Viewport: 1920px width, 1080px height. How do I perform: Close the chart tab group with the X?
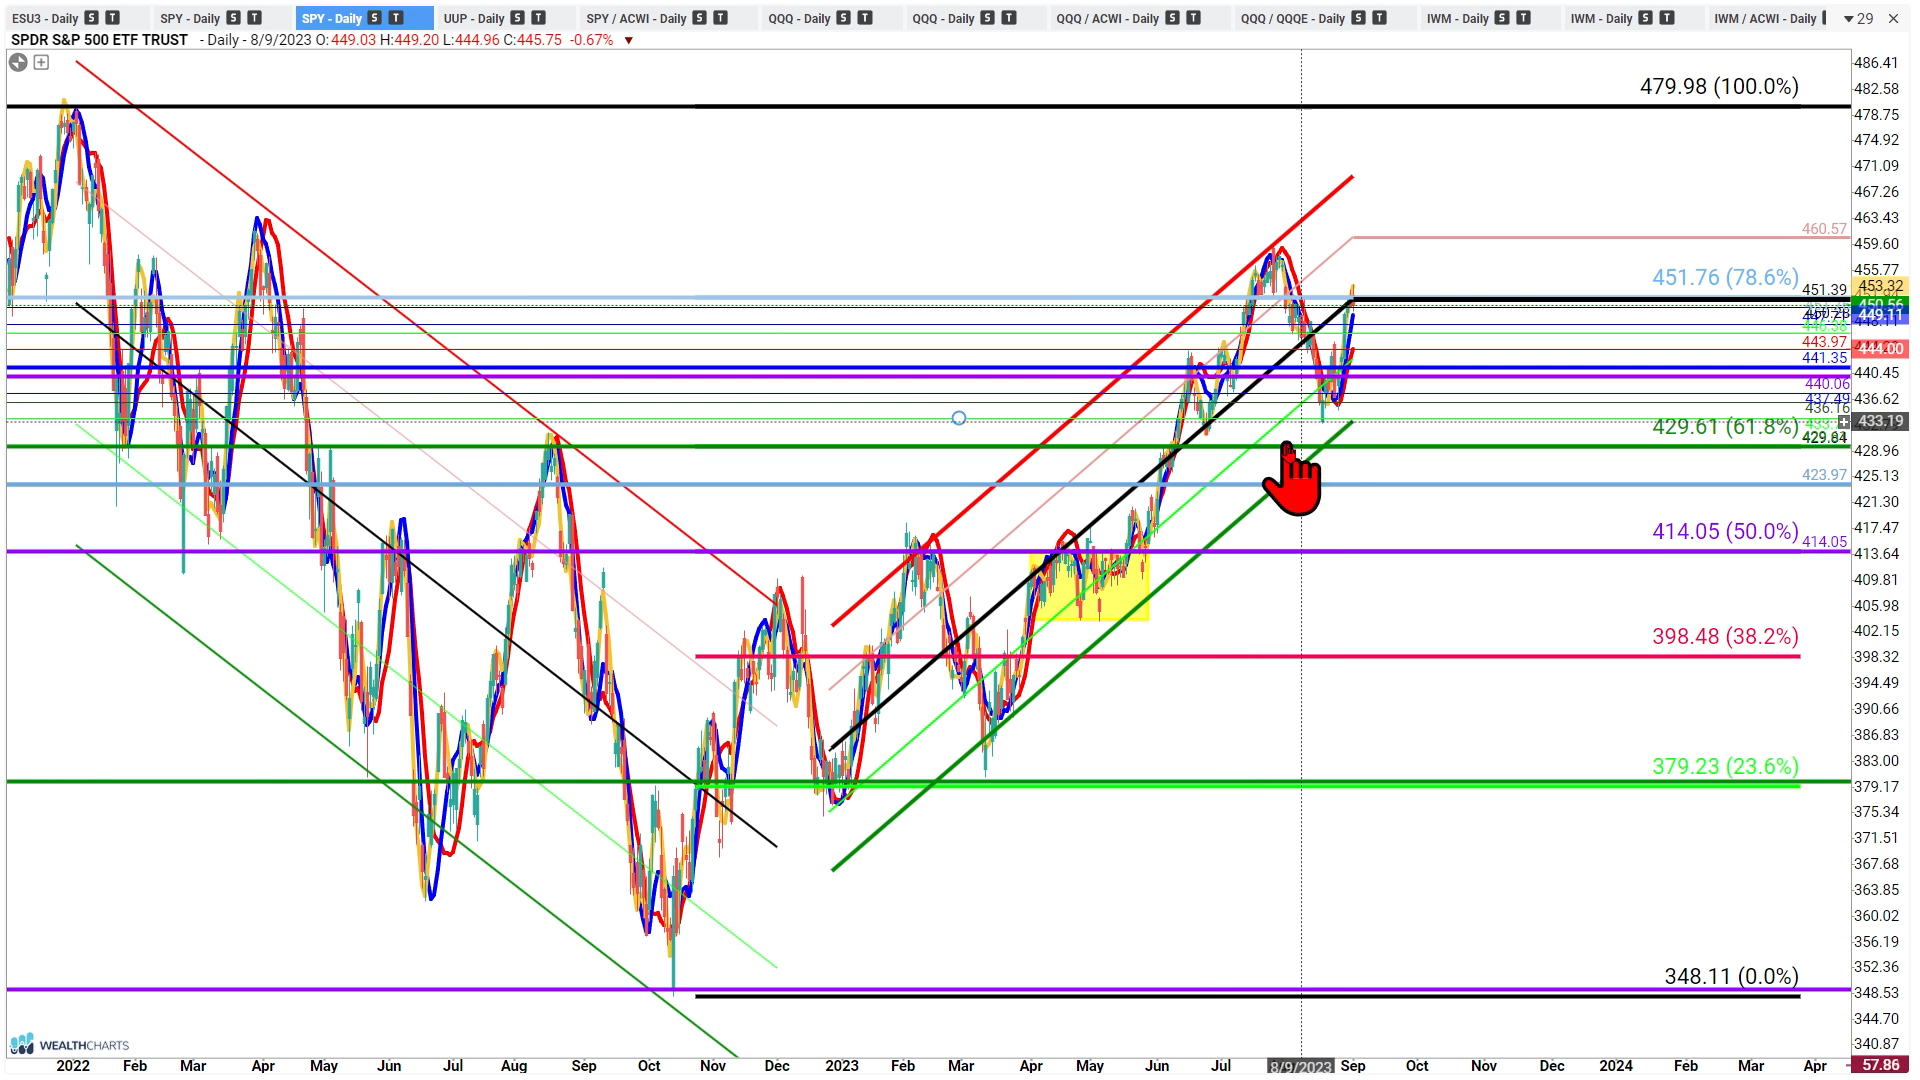coord(1894,18)
